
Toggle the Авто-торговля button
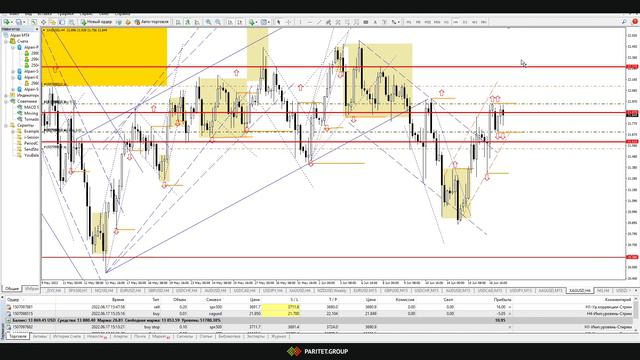(x=151, y=22)
